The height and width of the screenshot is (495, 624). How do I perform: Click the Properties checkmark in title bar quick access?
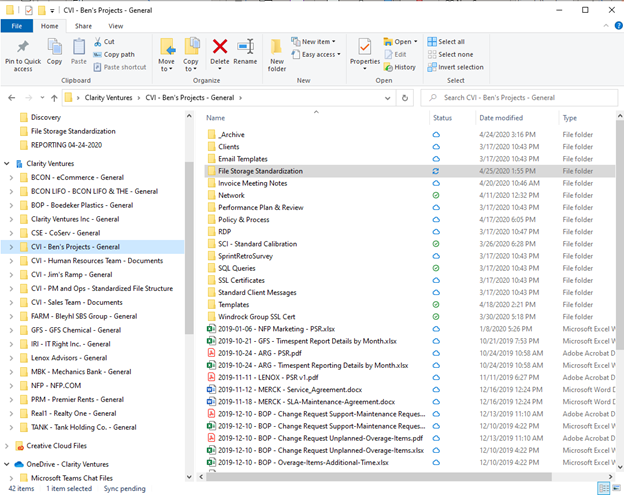tap(29, 10)
